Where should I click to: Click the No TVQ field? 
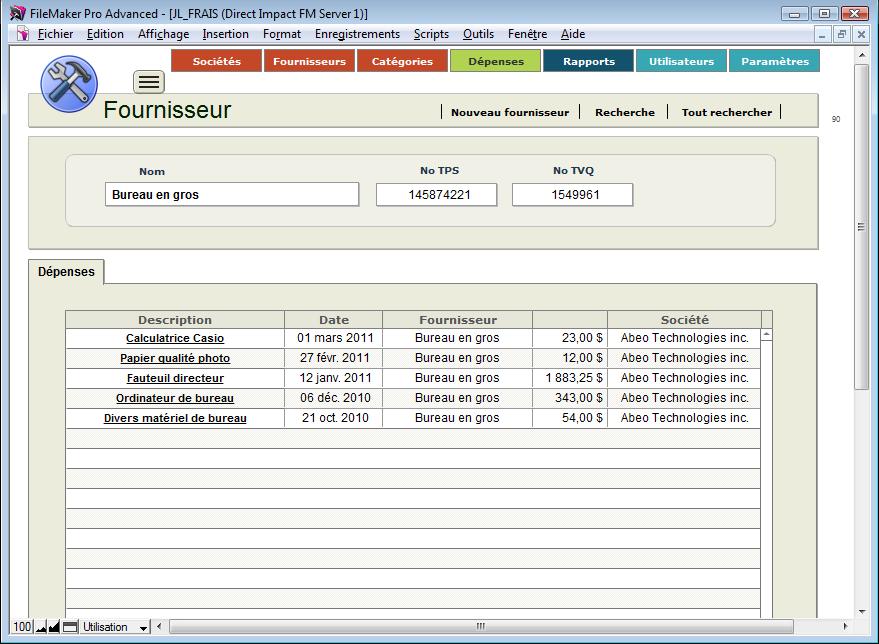(x=572, y=194)
